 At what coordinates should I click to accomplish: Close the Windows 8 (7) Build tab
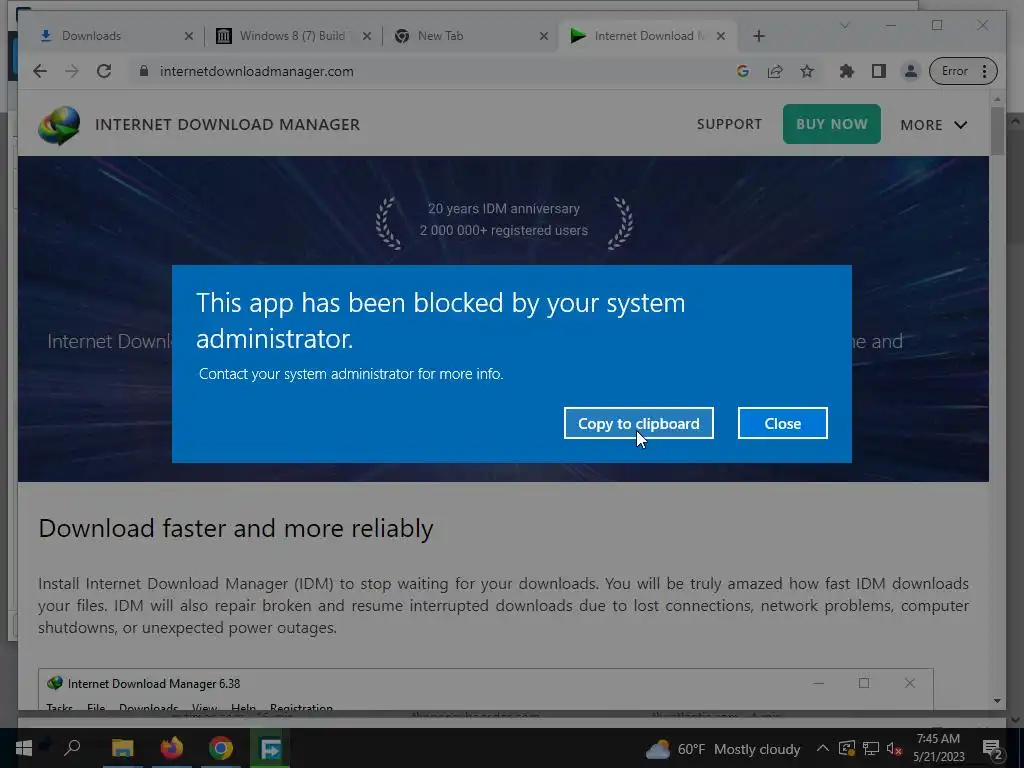[367, 36]
